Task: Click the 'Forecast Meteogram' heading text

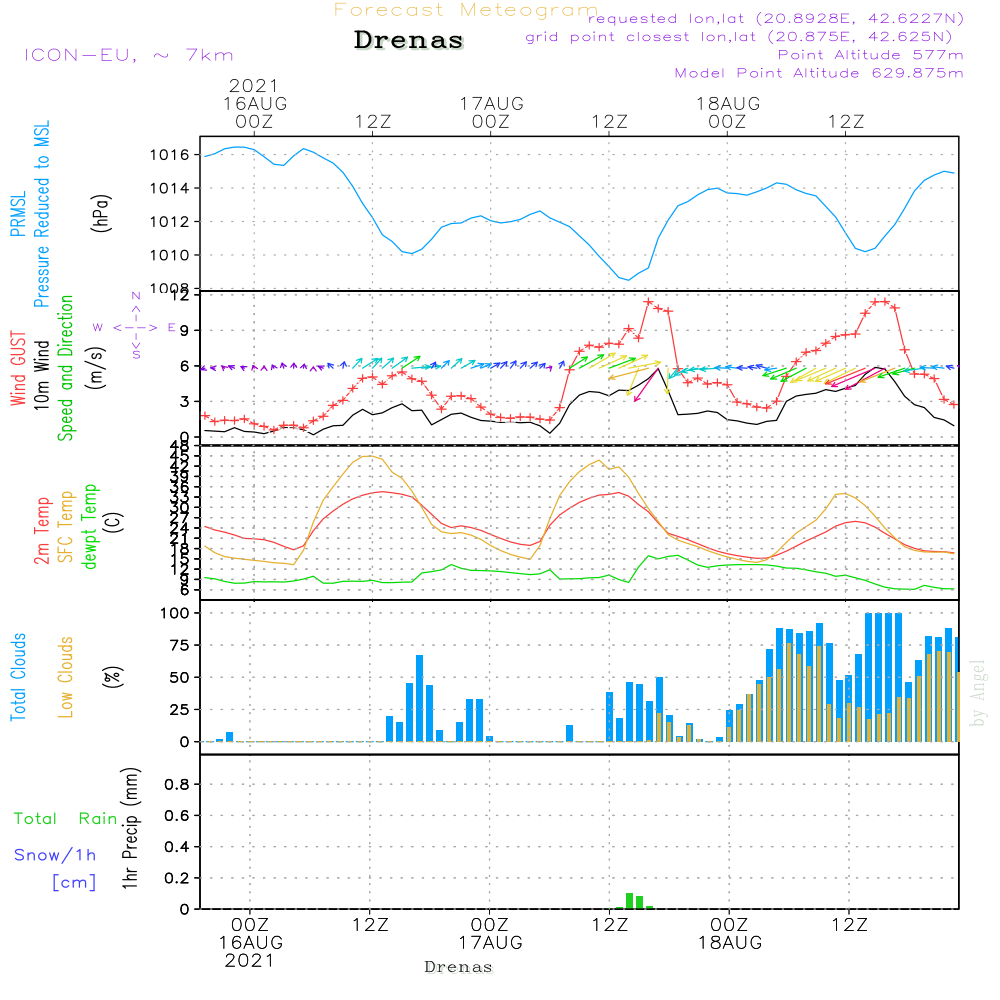Action: click(x=466, y=10)
